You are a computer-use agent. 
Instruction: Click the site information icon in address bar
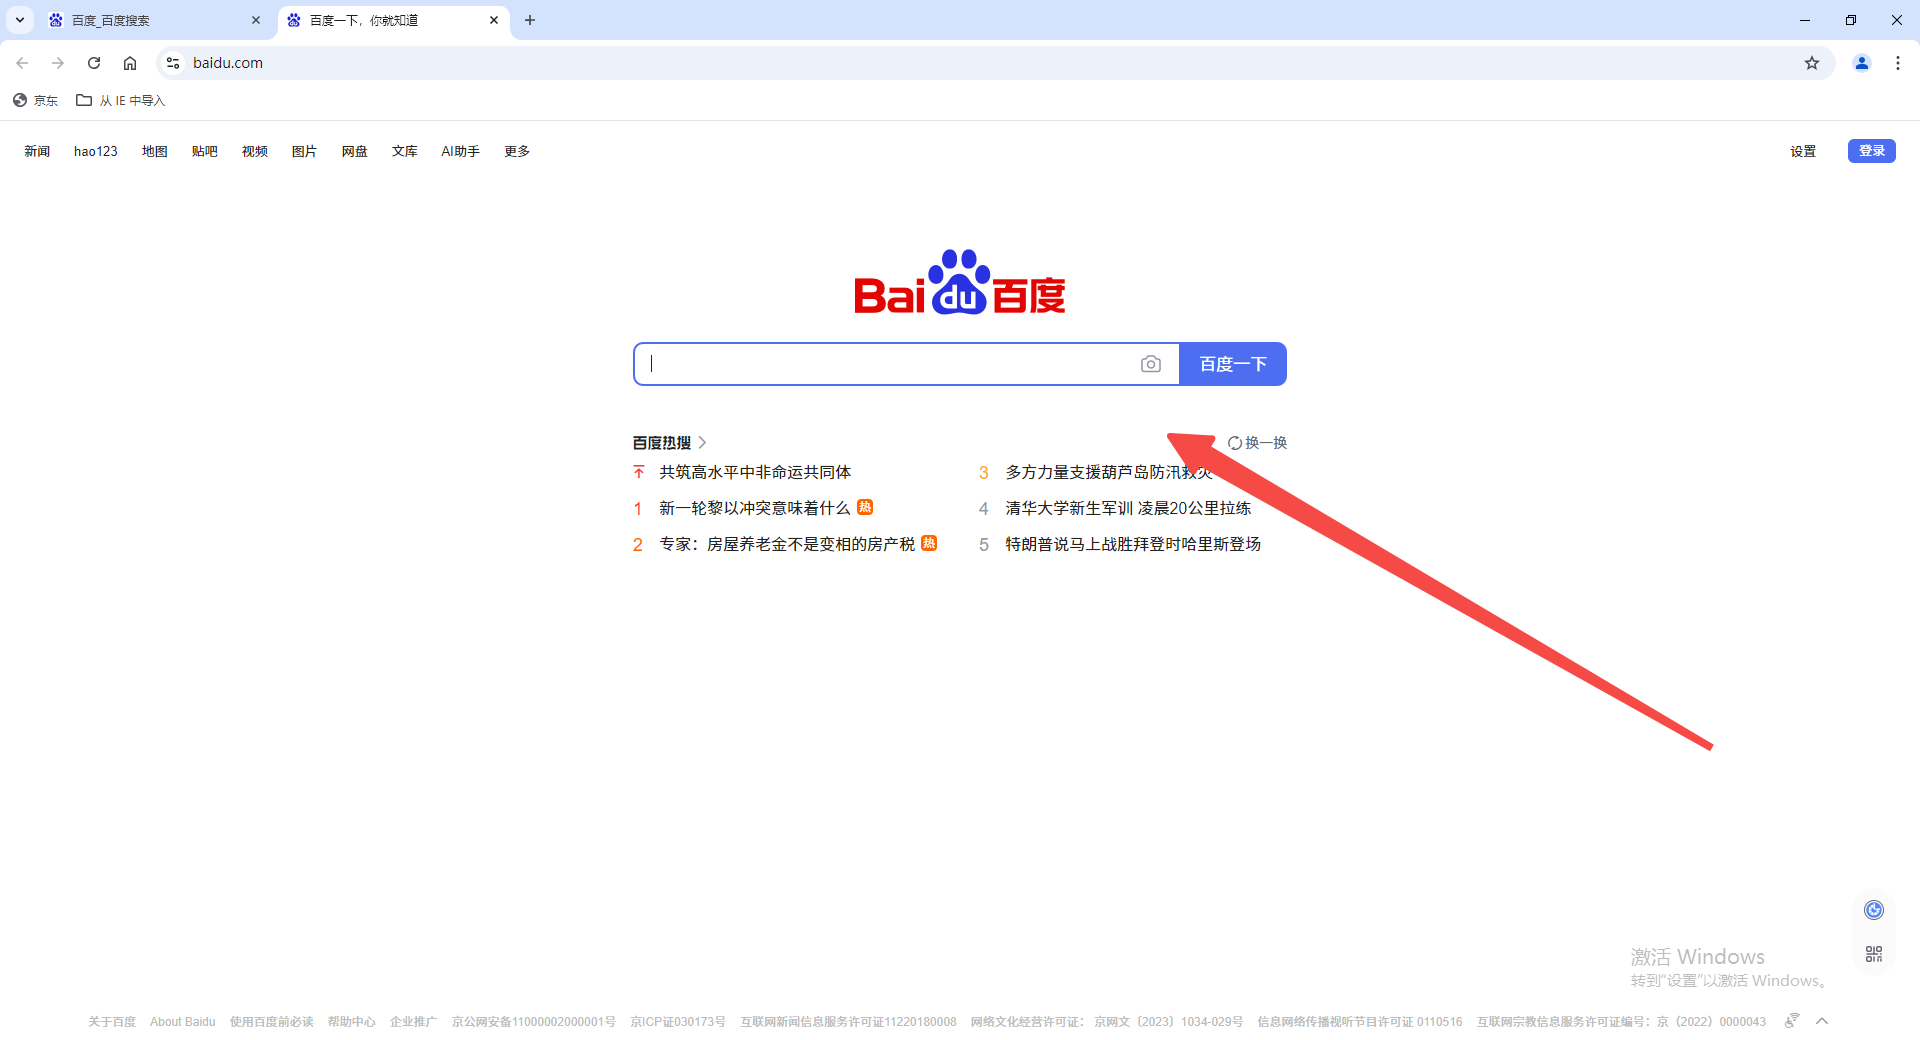[173, 63]
